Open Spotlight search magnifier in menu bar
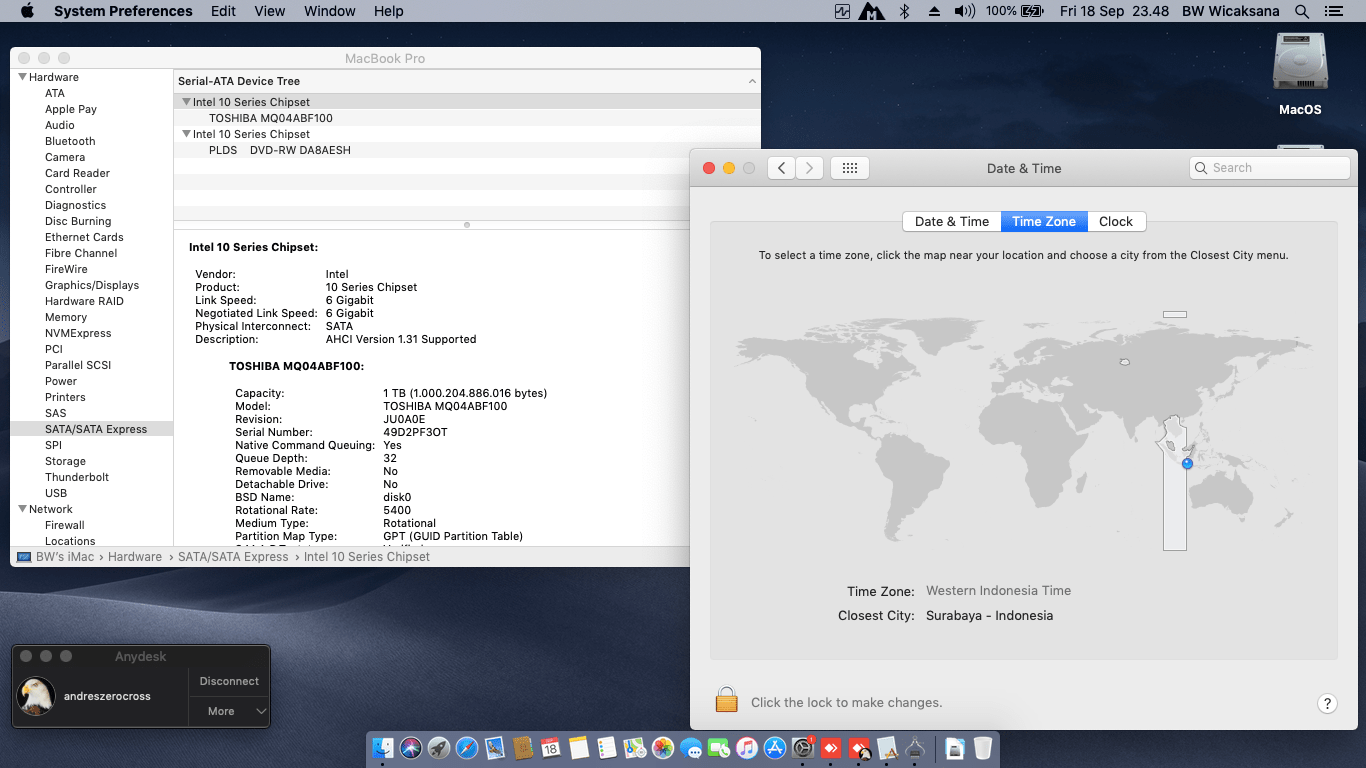The height and width of the screenshot is (768, 1366). click(1301, 11)
